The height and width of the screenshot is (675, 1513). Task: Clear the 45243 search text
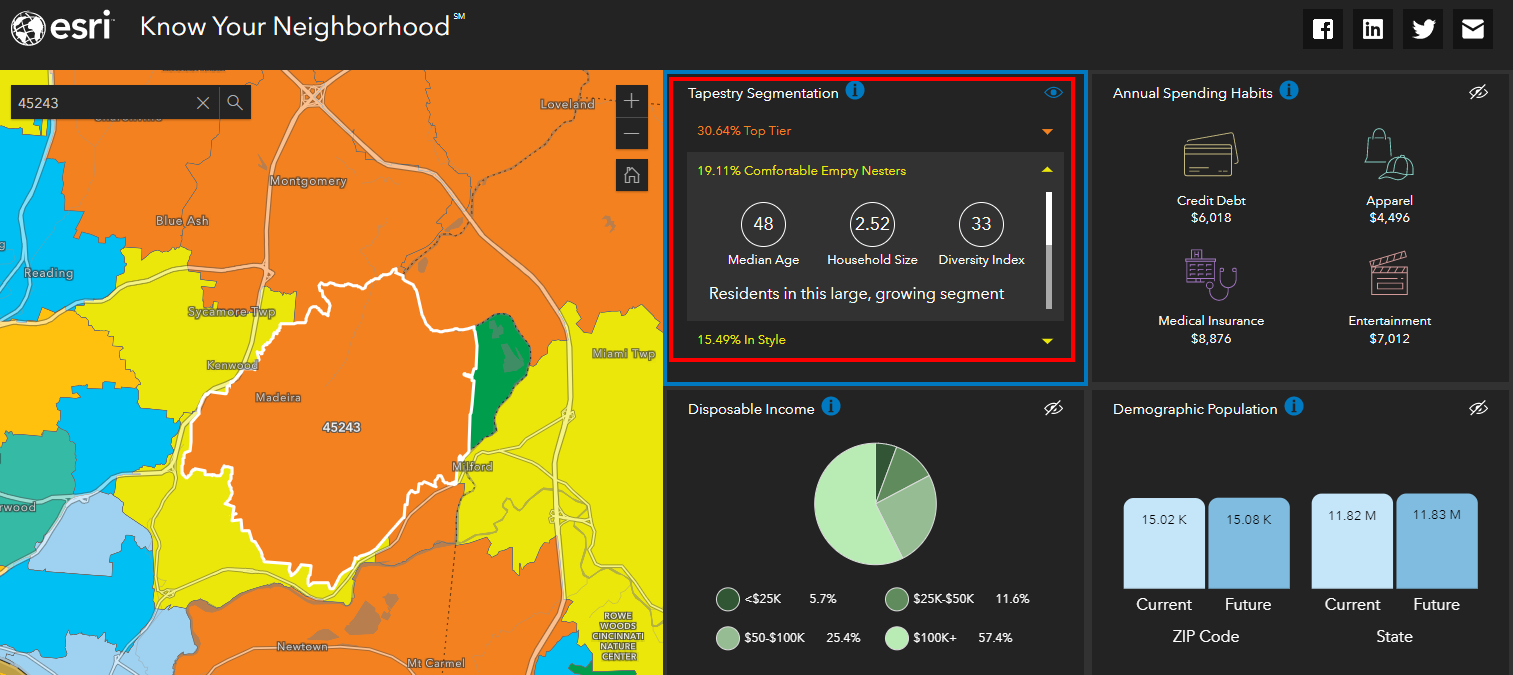(x=203, y=102)
